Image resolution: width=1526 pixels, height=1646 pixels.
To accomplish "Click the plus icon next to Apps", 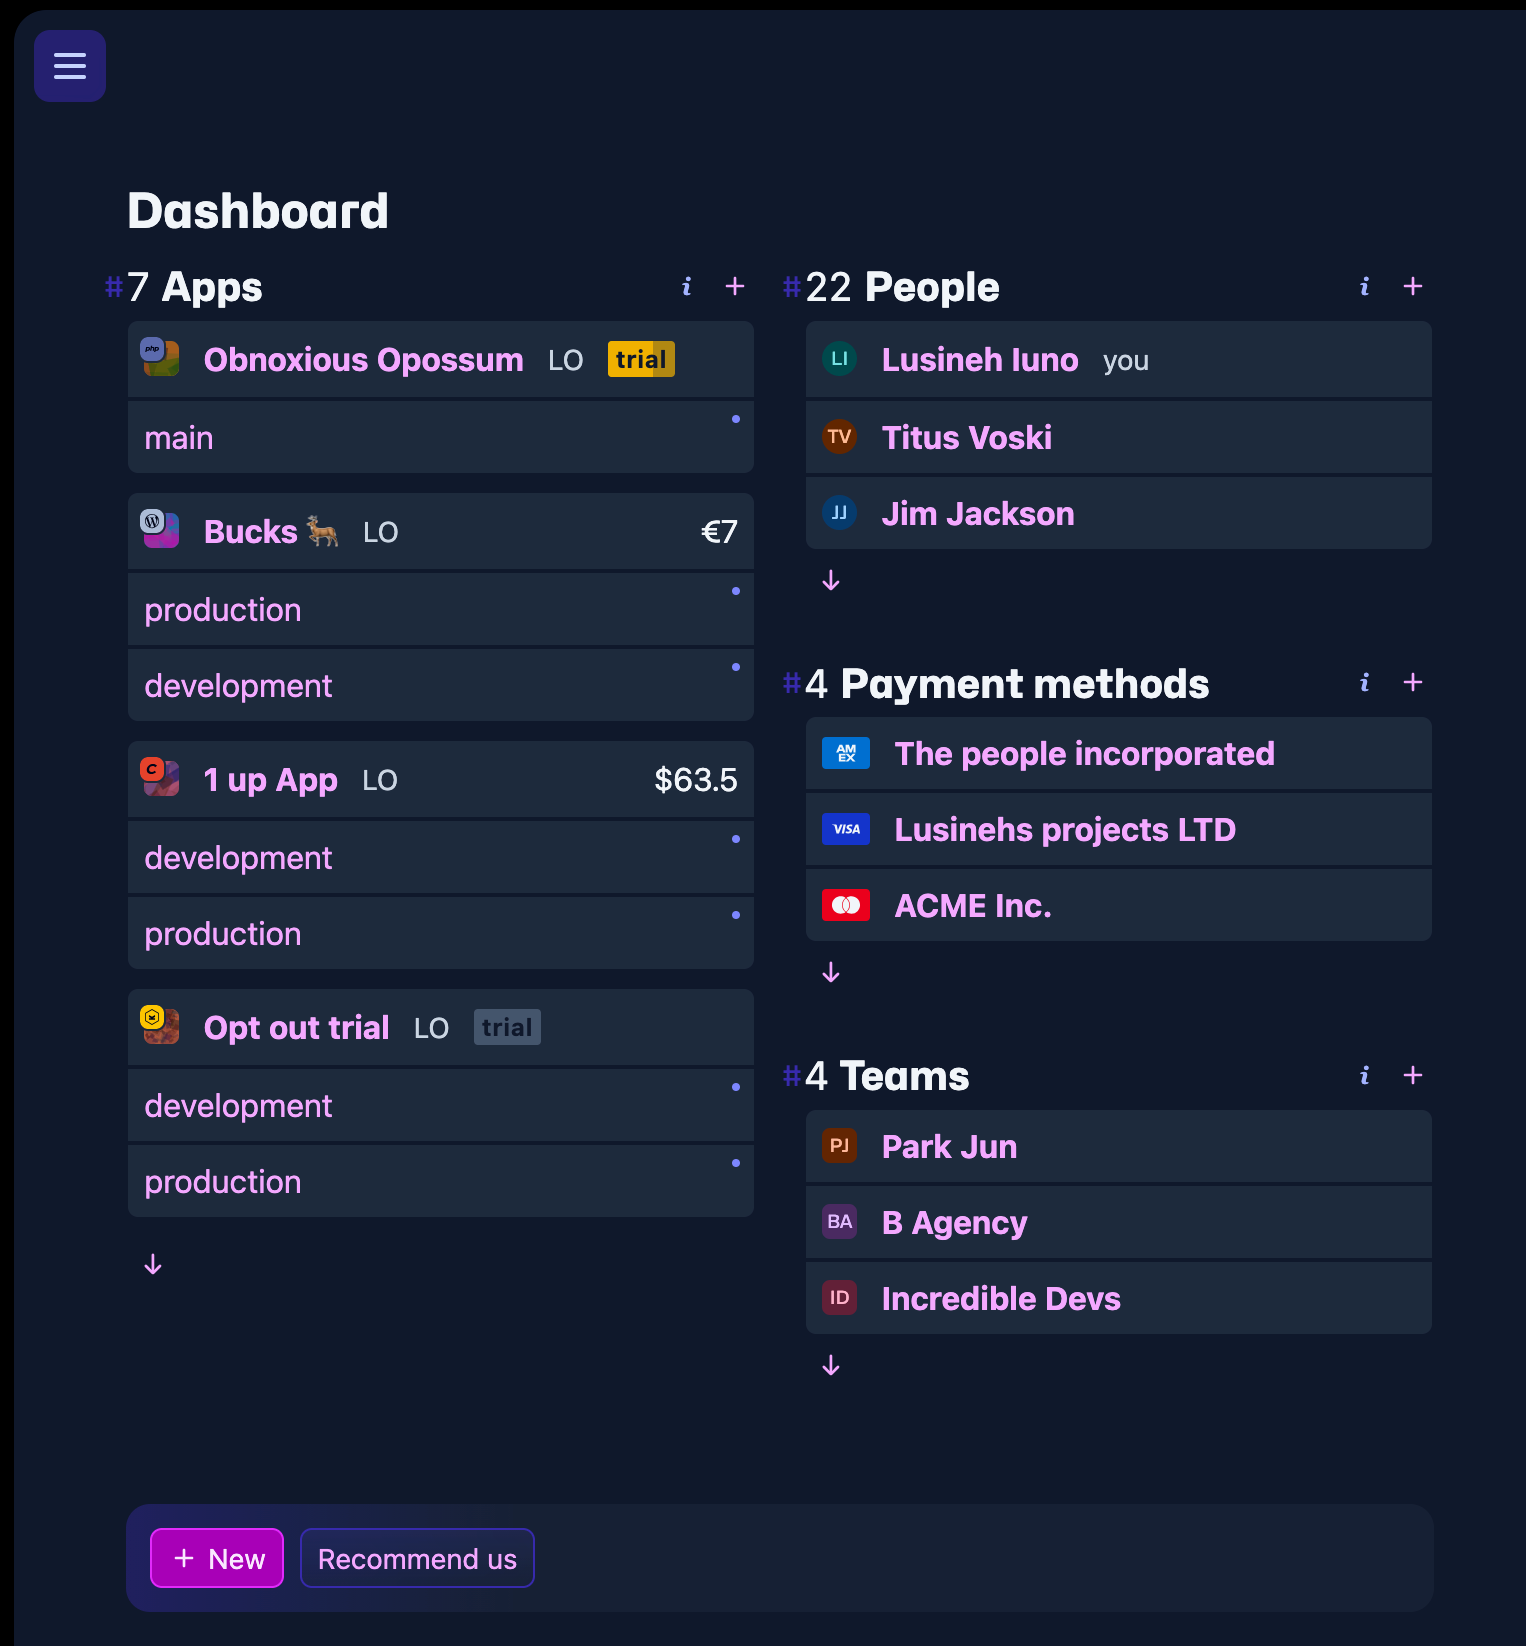I will 735,287.
